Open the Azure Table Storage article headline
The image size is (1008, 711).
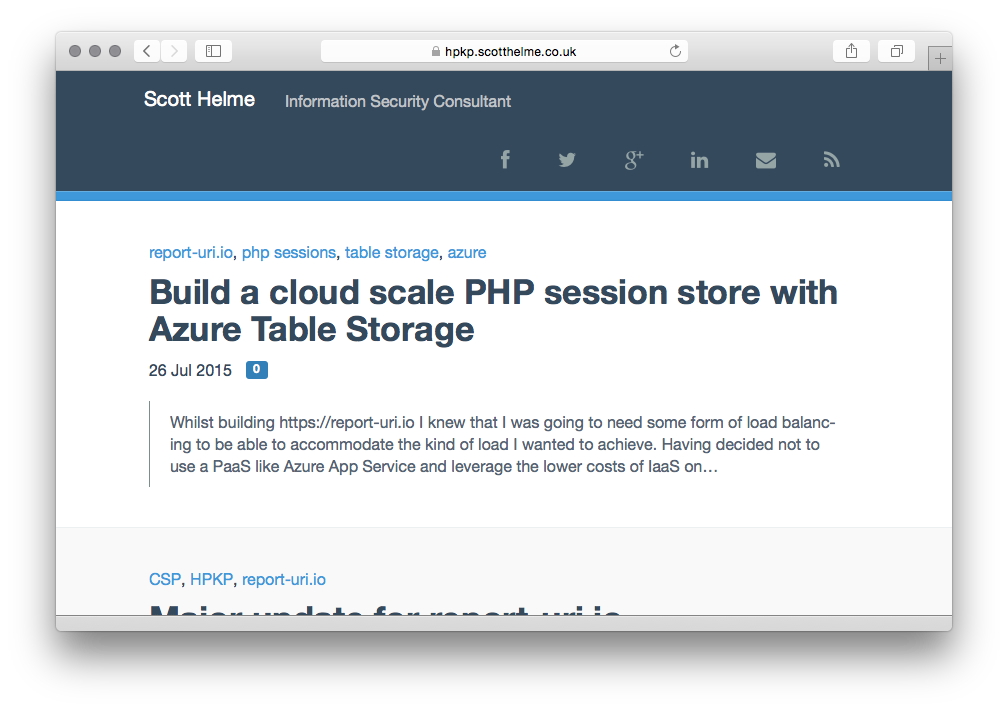(493, 310)
